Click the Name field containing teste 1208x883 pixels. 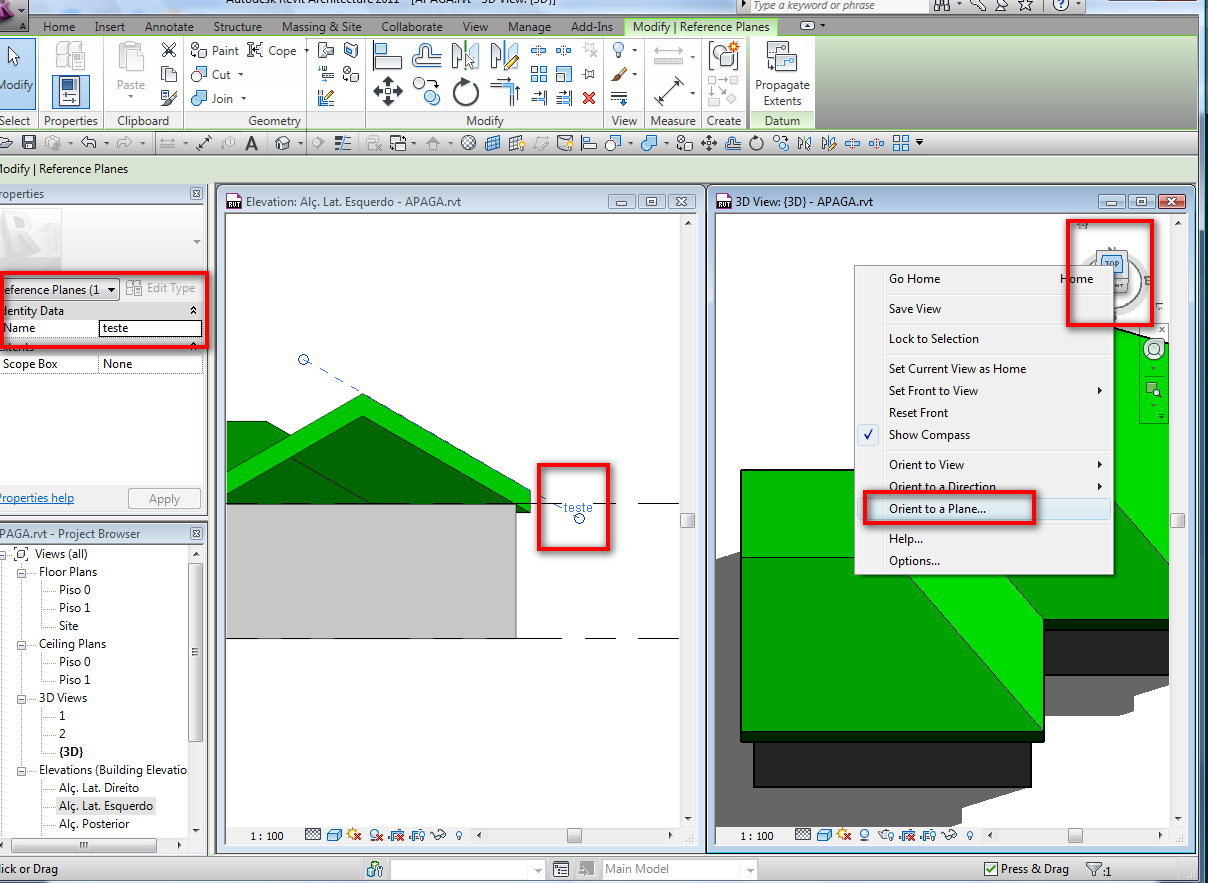pos(151,328)
